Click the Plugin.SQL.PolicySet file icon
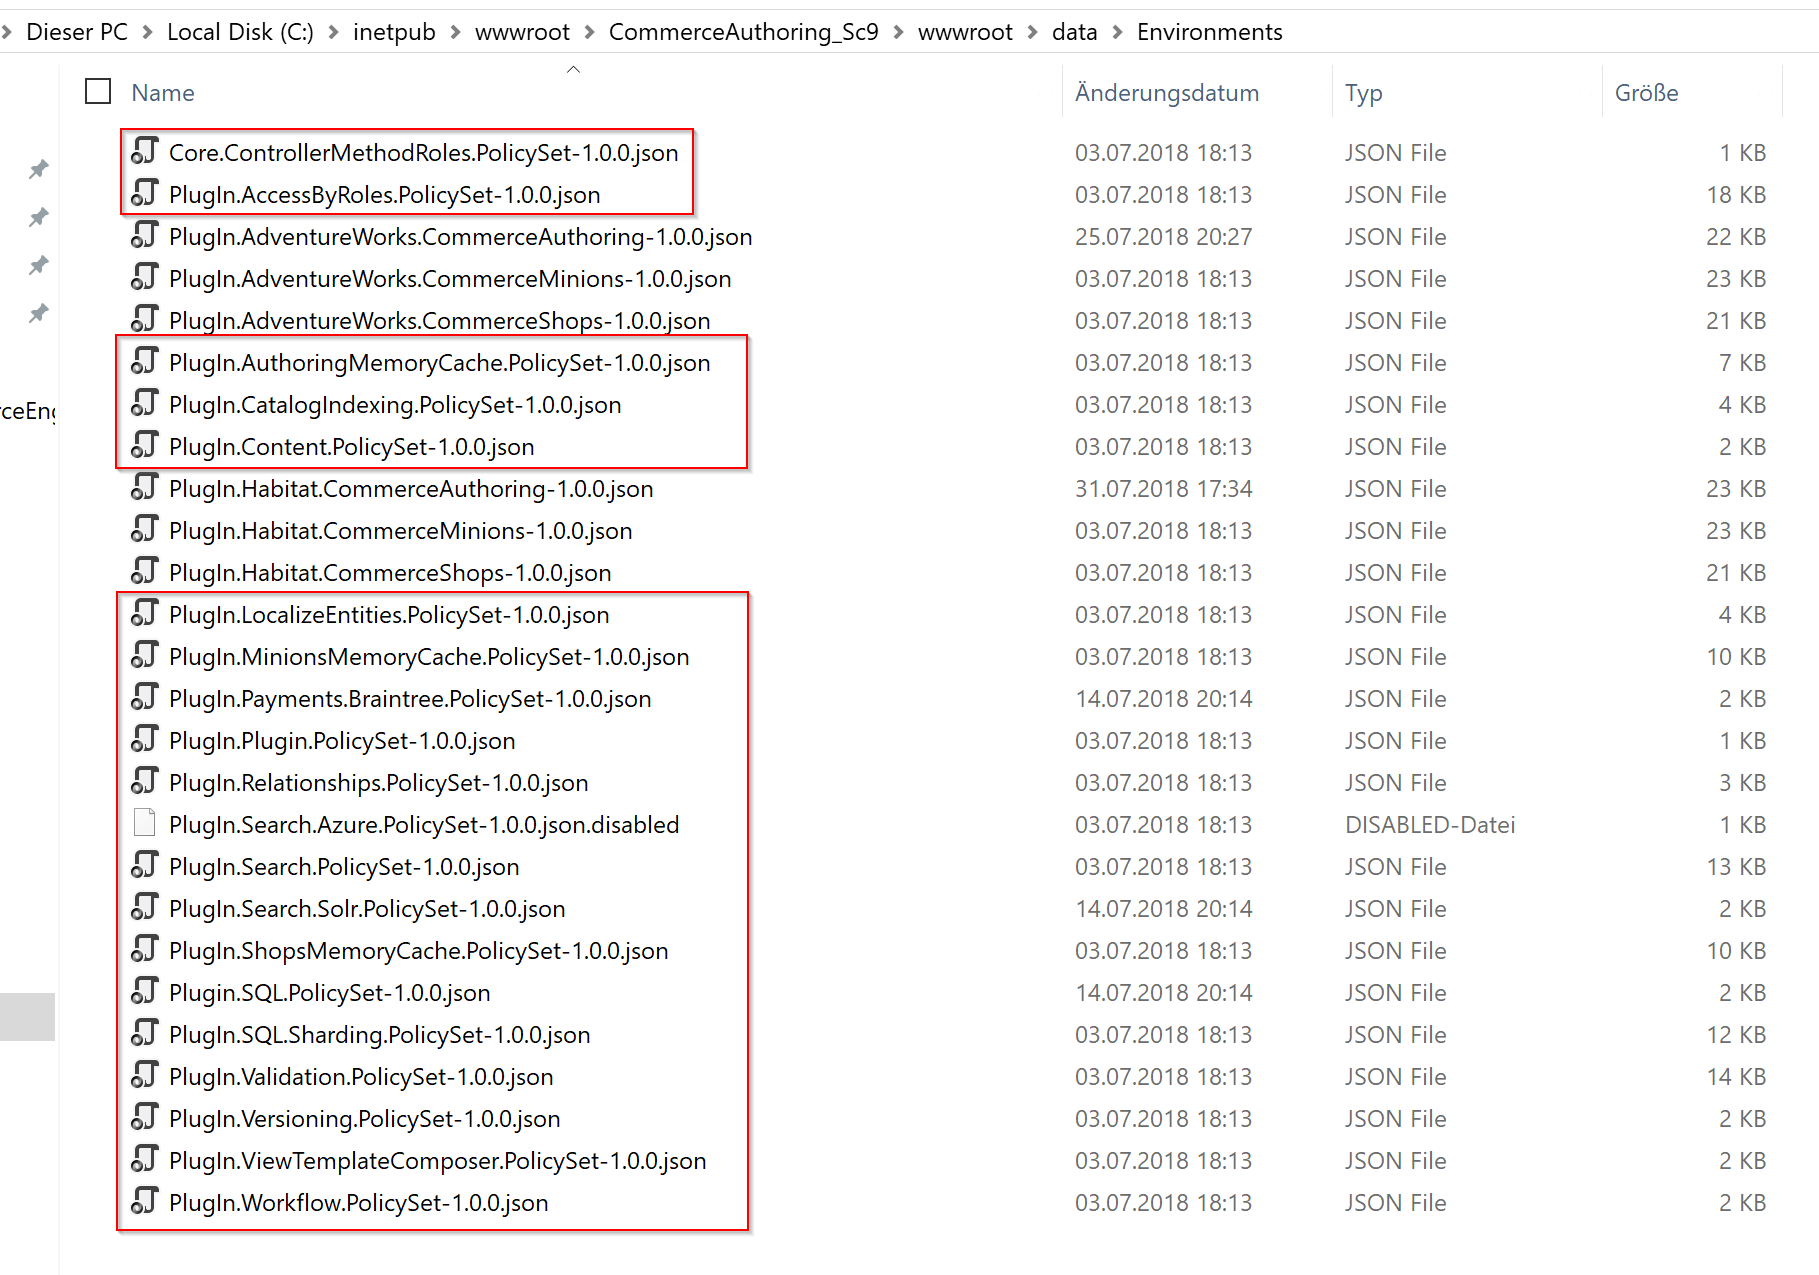 point(145,991)
